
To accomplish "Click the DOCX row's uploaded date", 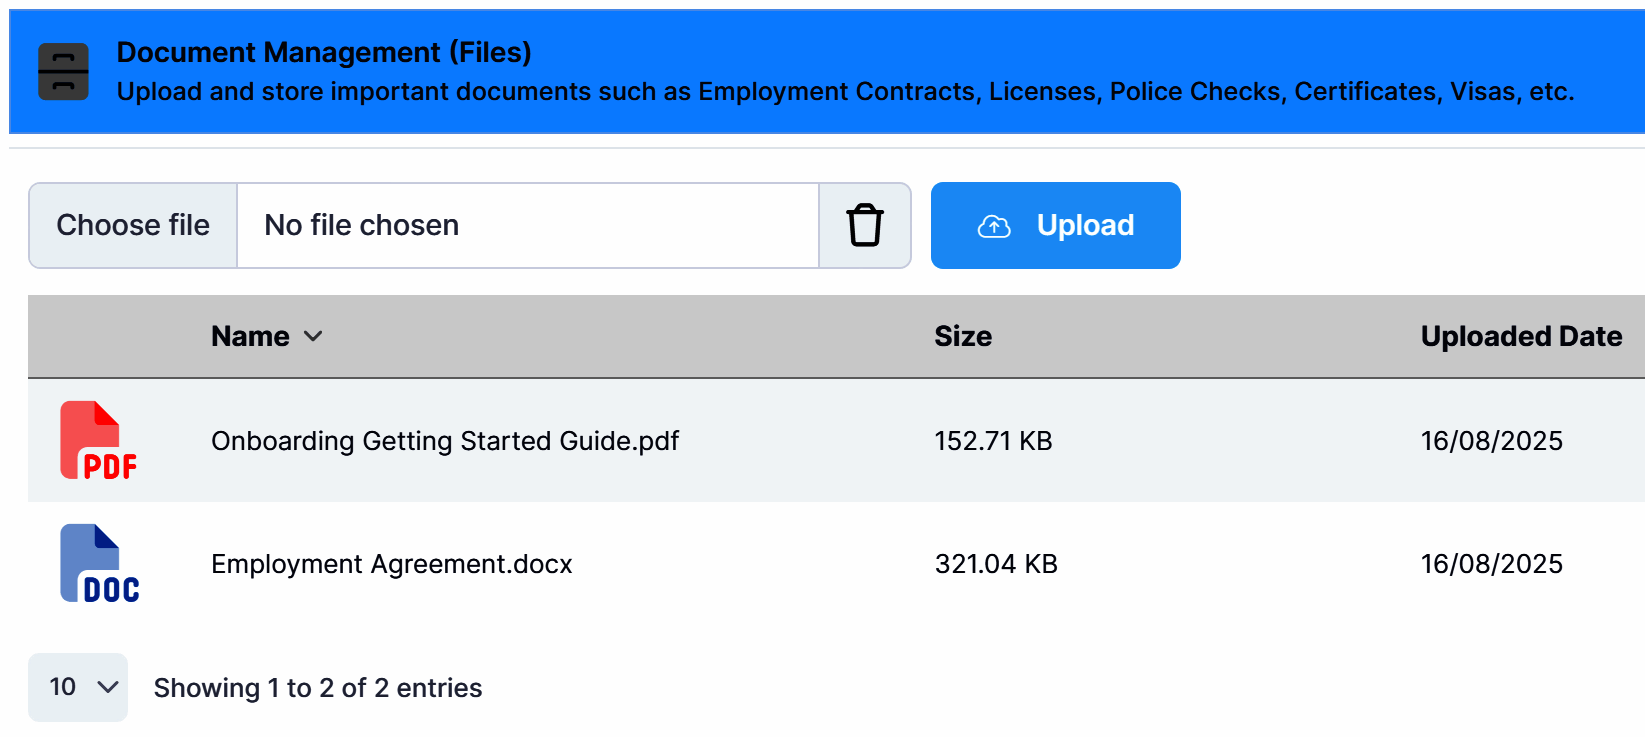I will pyautogui.click(x=1491, y=564).
